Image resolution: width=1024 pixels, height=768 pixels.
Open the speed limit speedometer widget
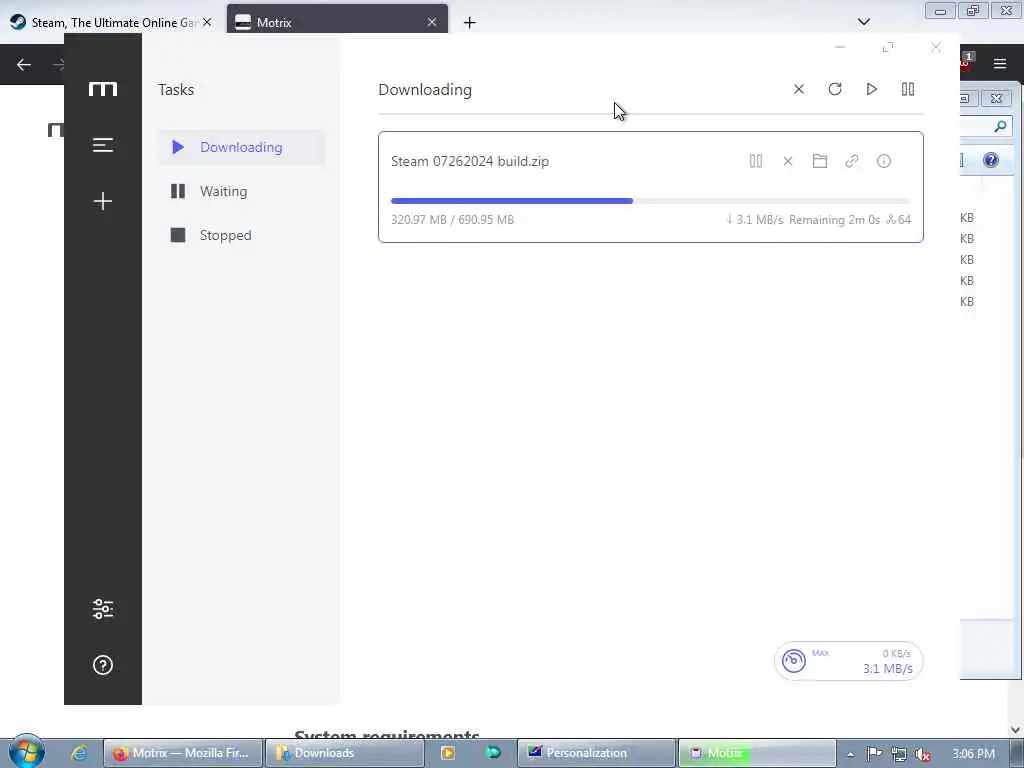pyautogui.click(x=793, y=661)
